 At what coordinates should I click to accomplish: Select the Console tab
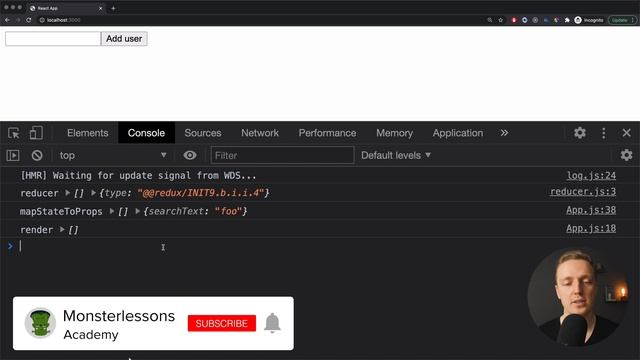[146, 133]
